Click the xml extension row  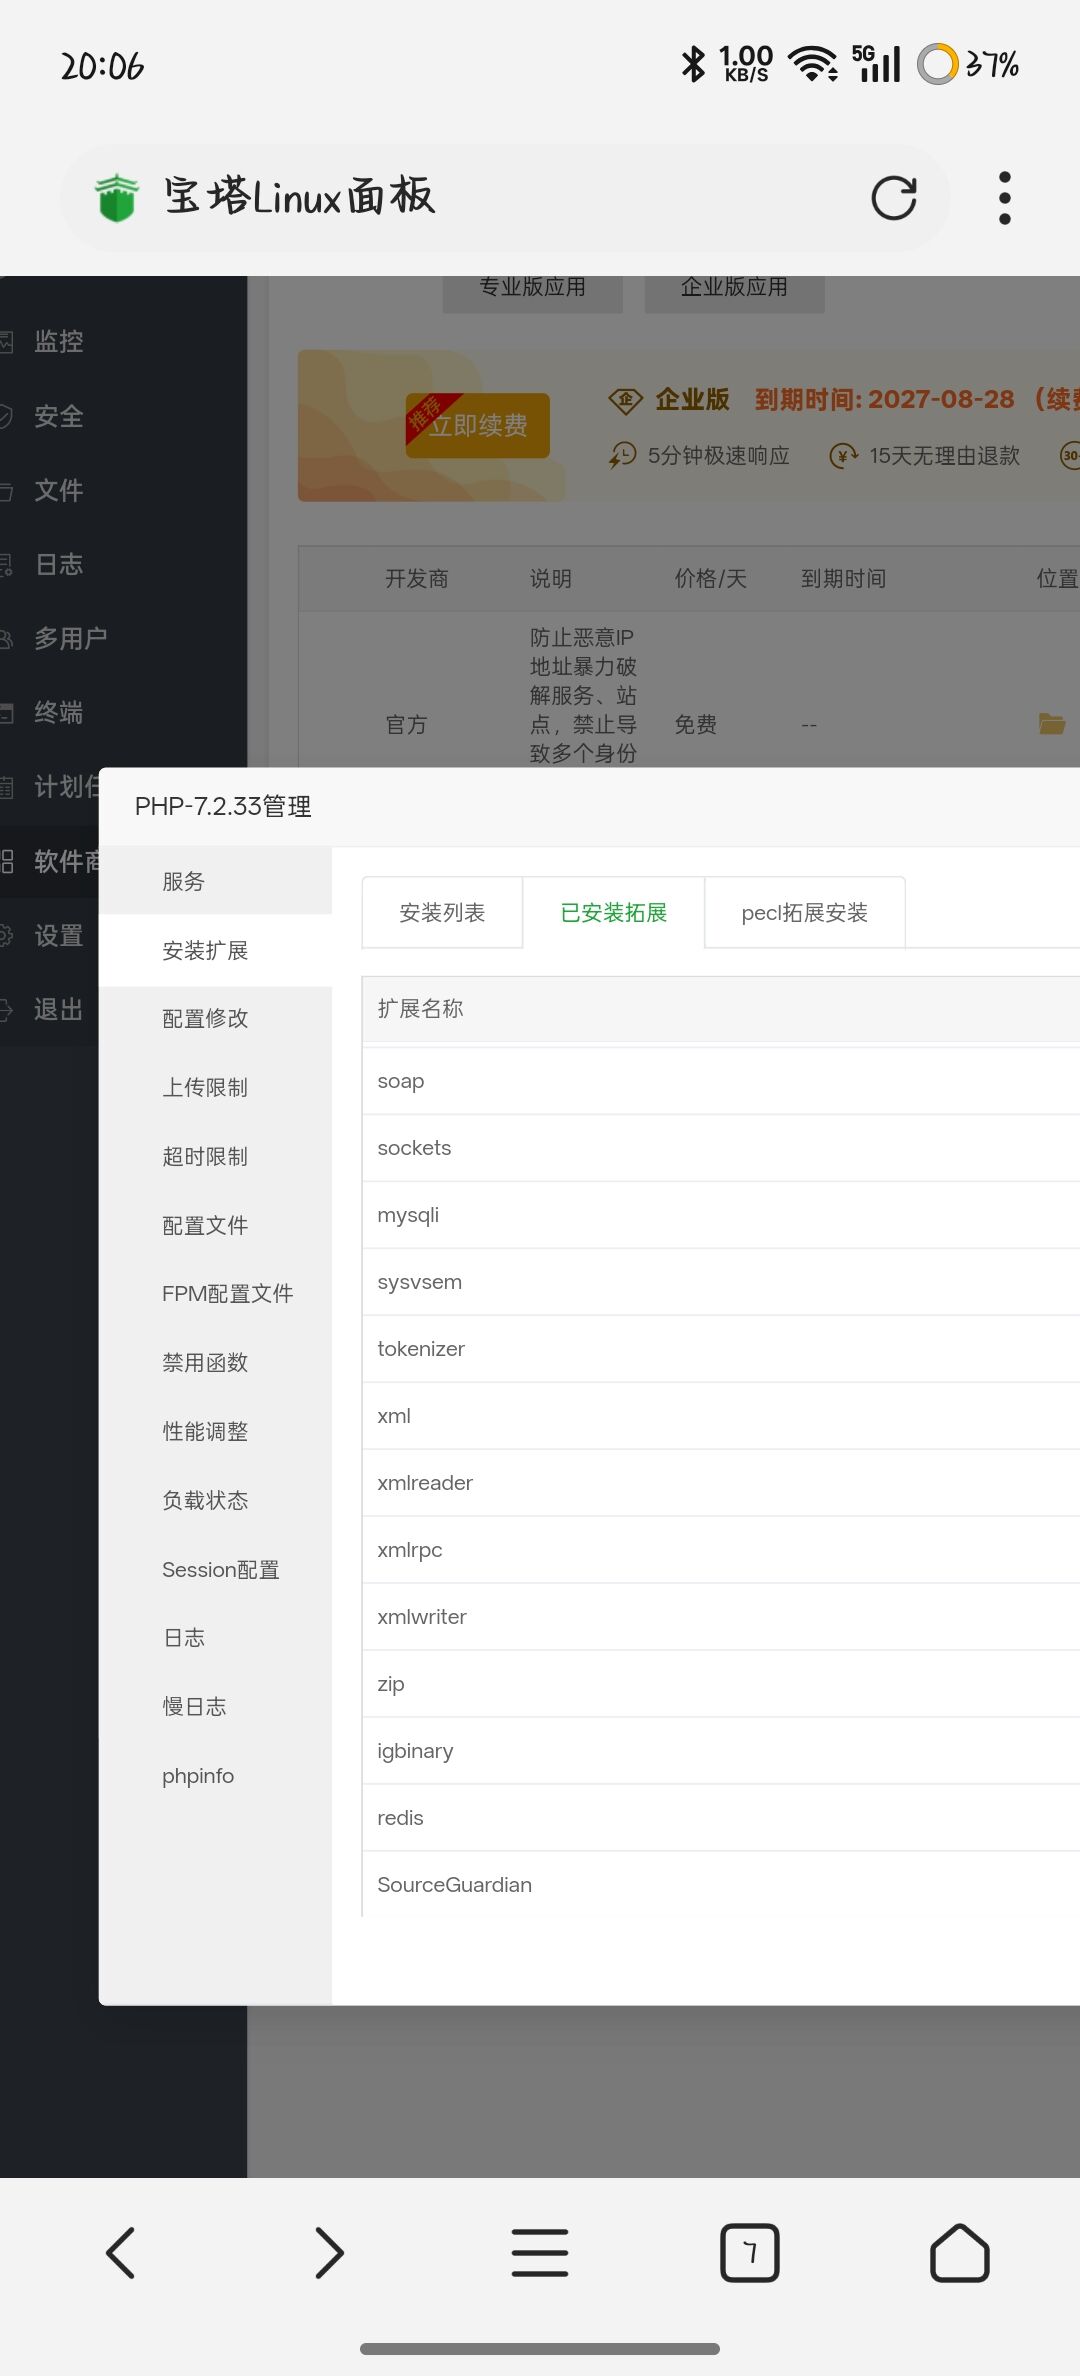pos(721,1416)
